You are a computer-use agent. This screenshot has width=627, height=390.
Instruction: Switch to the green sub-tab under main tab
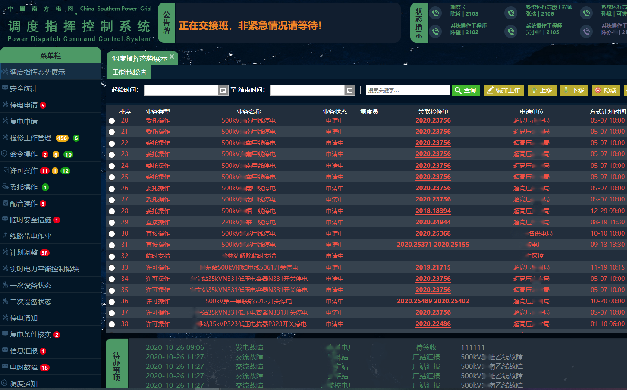pyautogui.click(x=129, y=72)
